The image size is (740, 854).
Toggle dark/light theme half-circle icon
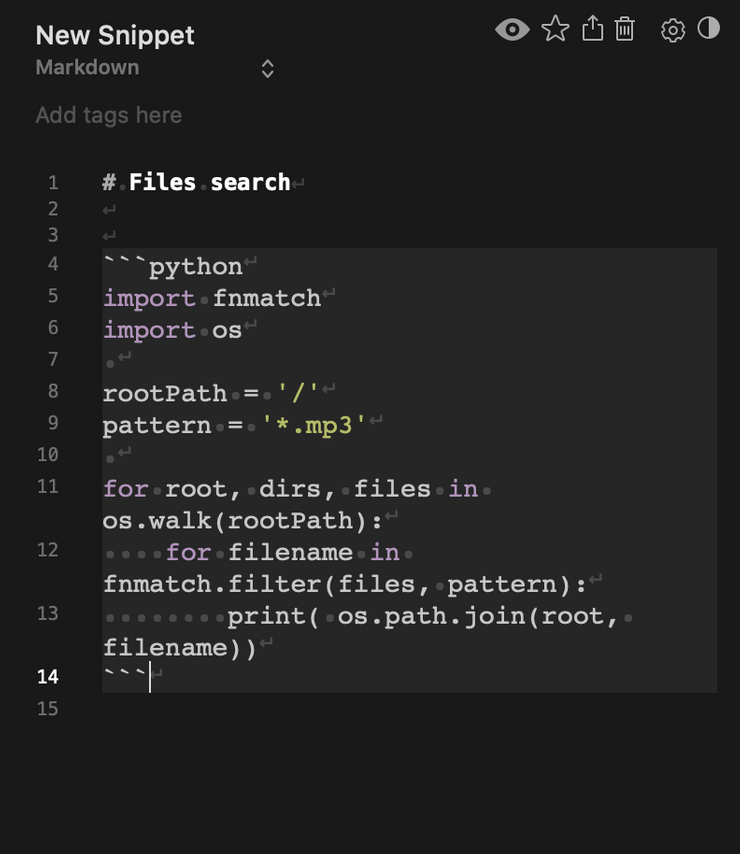(x=708, y=28)
